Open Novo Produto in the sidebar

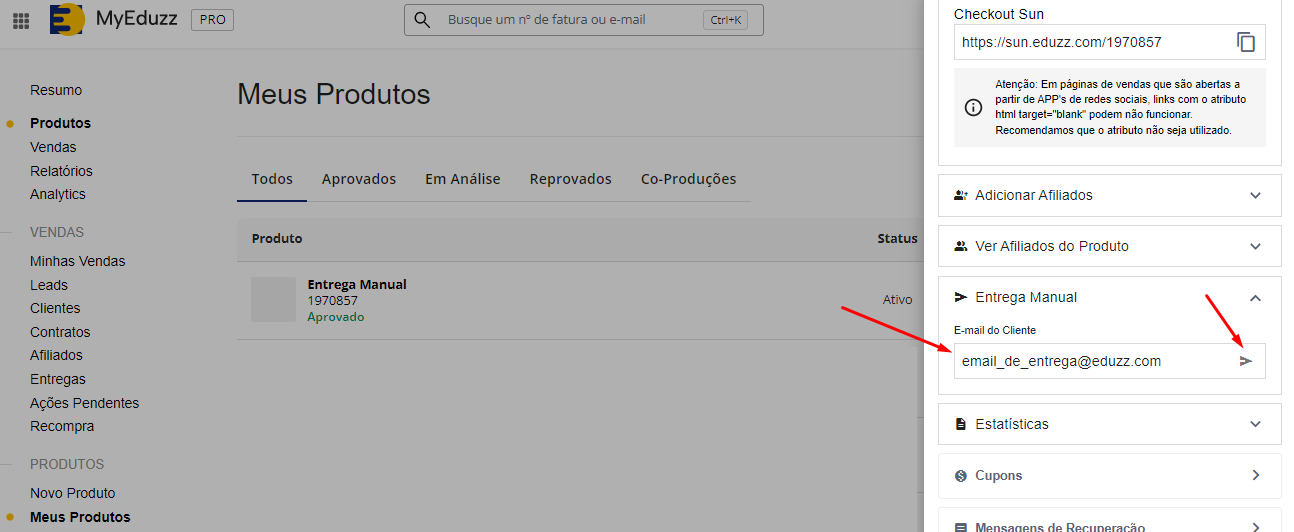(72, 493)
